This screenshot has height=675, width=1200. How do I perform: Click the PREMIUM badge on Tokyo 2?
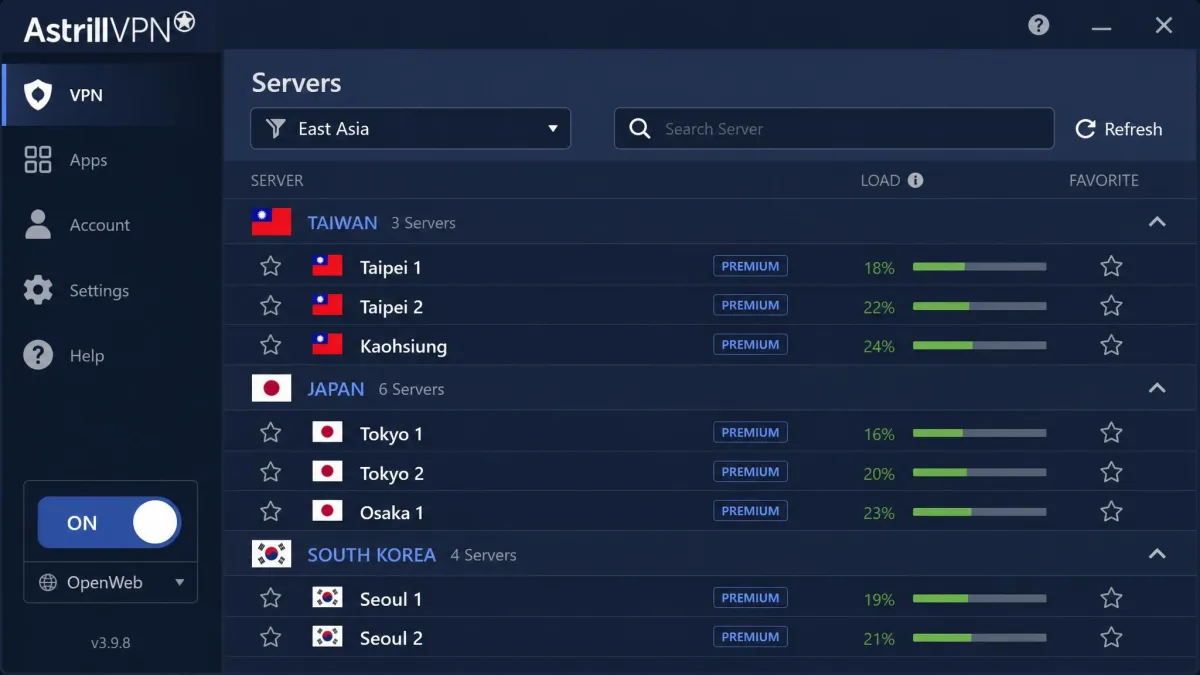coord(750,471)
